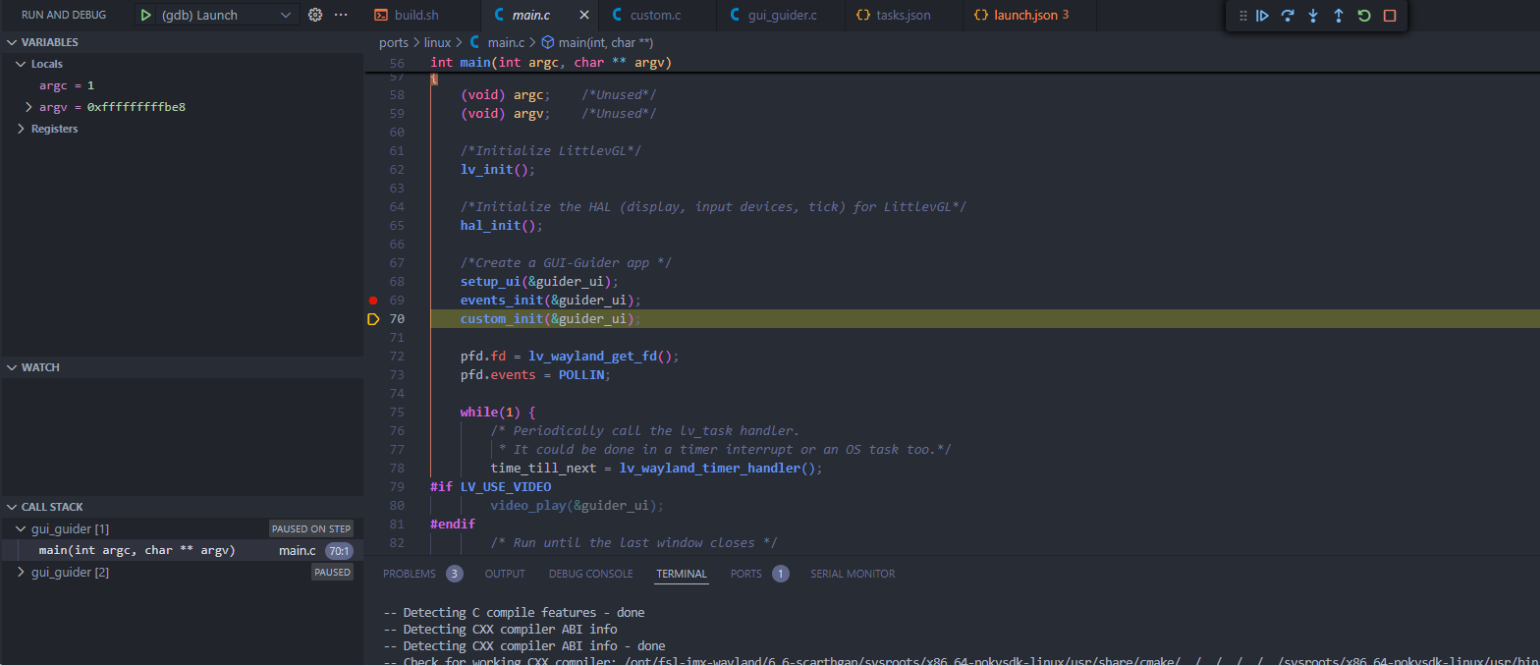
Task: Expand the Registers group
Action: [x=20, y=128]
